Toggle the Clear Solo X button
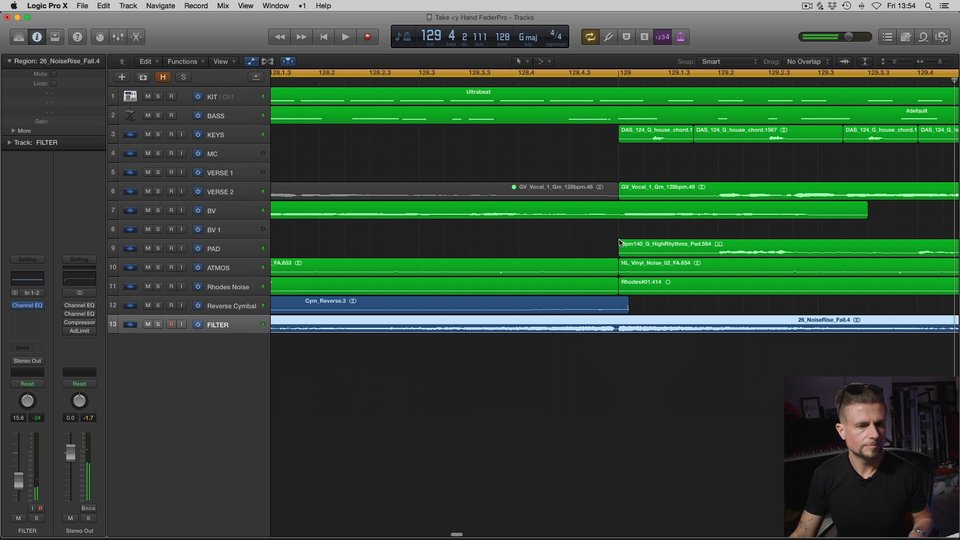Screen dimensions: 960x540 (626, 37)
